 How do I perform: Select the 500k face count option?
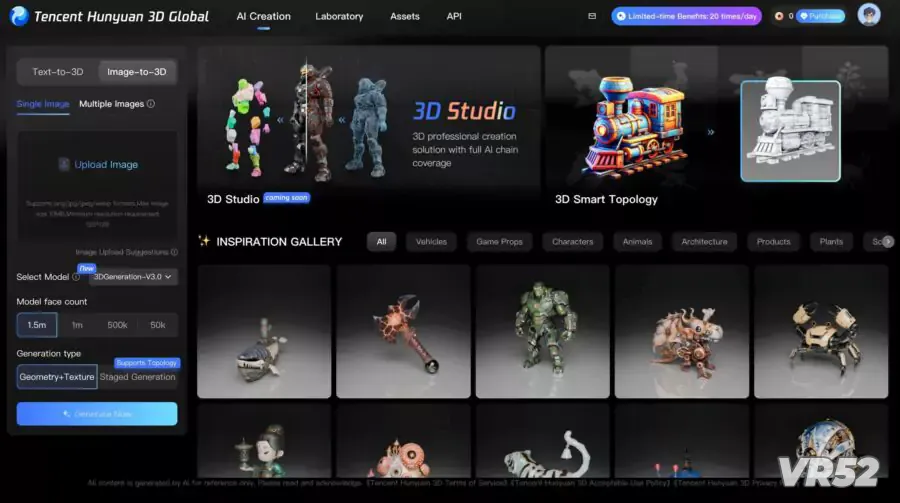click(x=117, y=325)
